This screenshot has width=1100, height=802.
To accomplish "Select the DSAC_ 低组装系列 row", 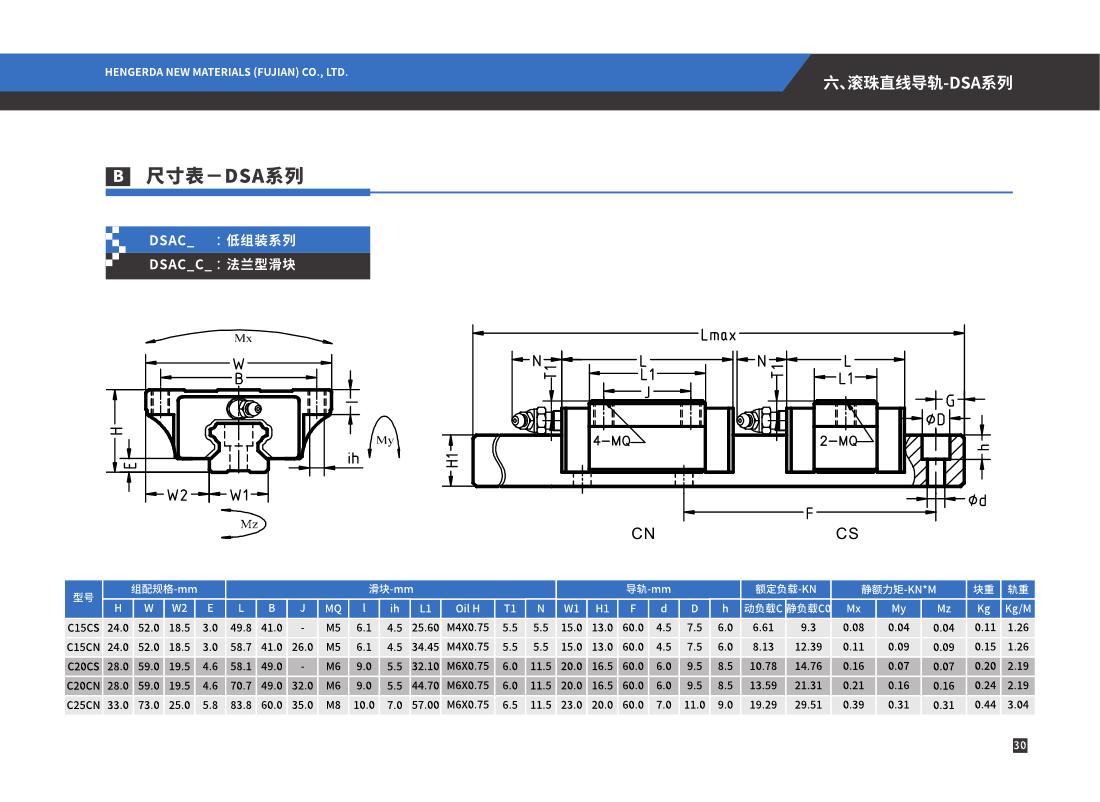I will 237,240.
